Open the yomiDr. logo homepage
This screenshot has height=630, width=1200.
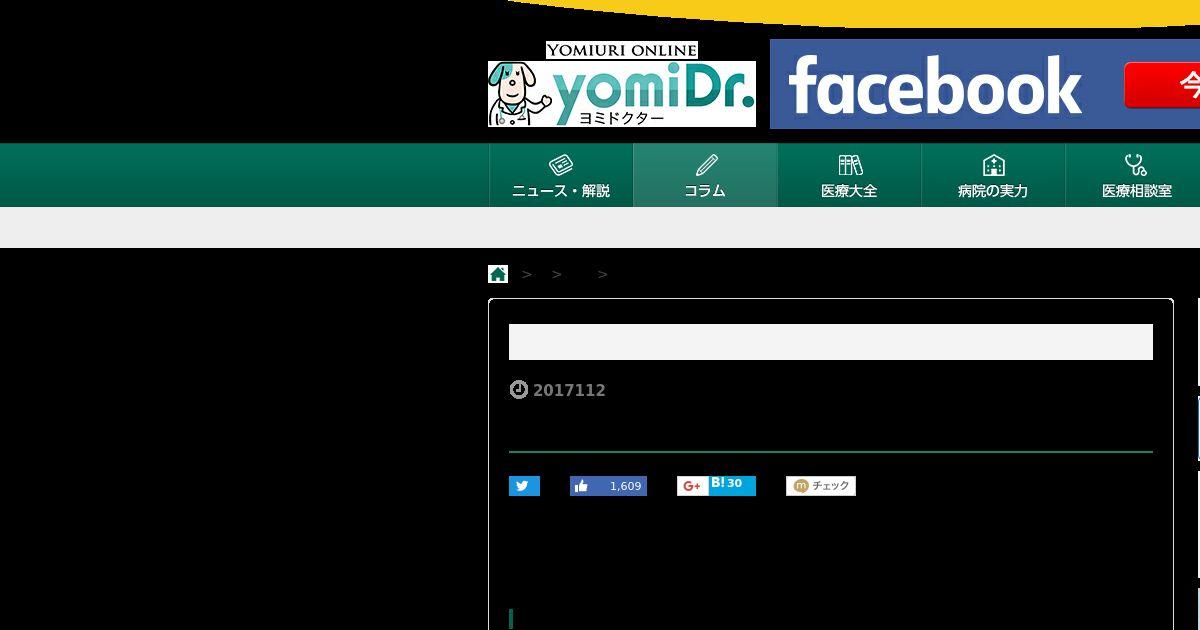pos(621,94)
